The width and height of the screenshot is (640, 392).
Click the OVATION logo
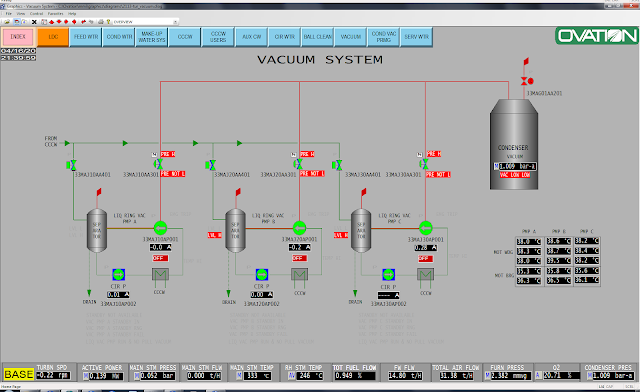tap(597, 36)
